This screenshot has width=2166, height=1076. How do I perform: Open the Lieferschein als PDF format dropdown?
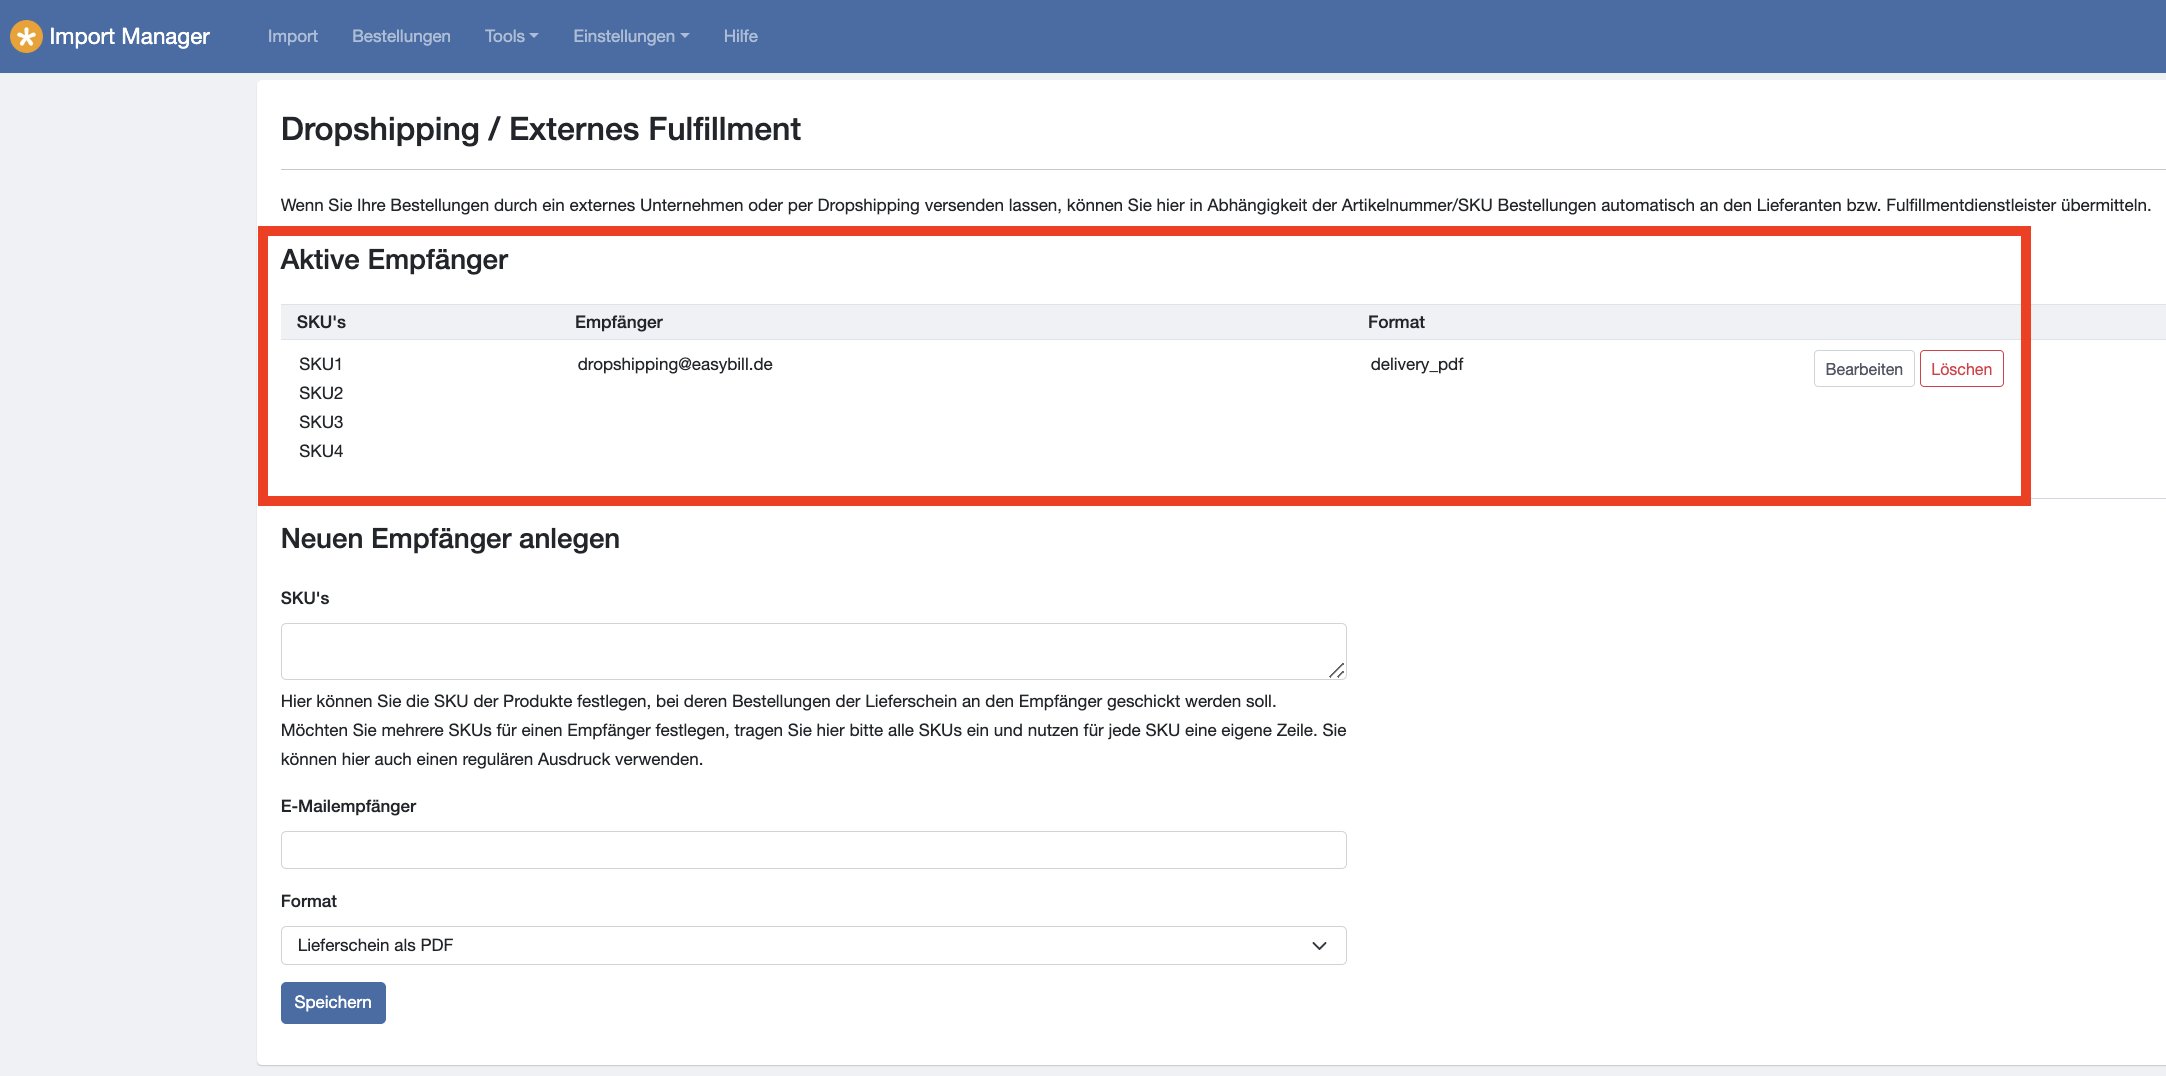(812, 946)
